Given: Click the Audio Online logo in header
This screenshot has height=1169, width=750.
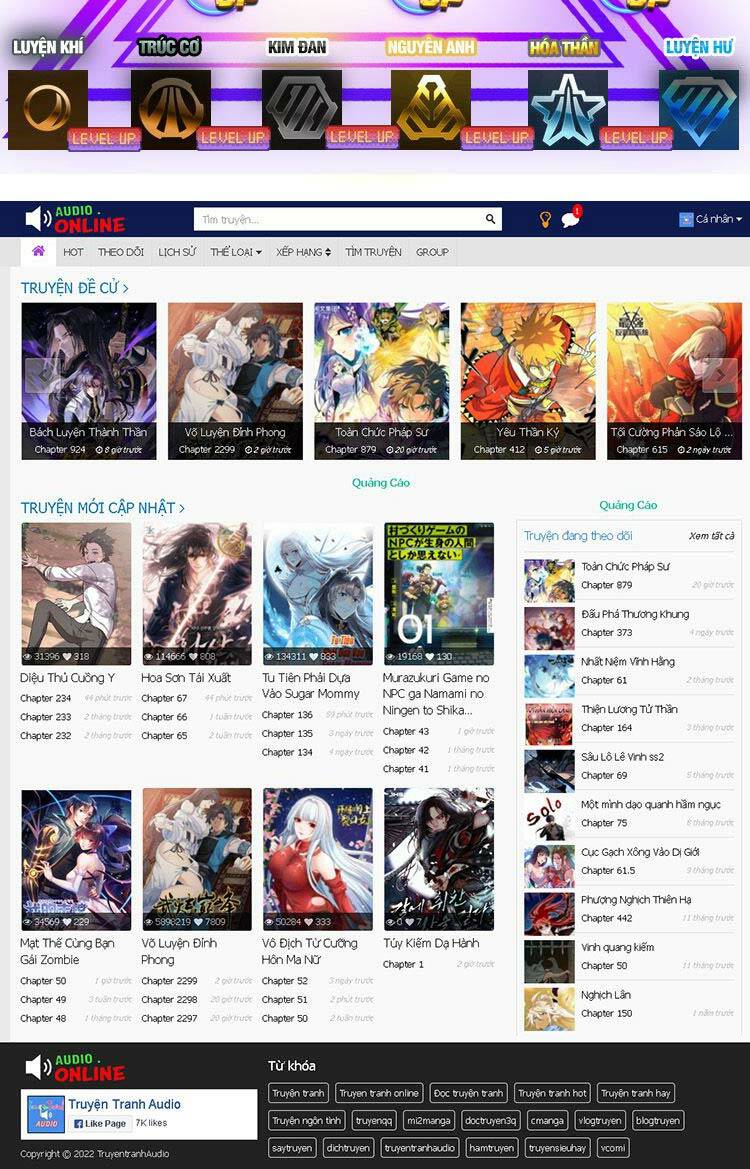Looking at the screenshot, I should point(76,219).
